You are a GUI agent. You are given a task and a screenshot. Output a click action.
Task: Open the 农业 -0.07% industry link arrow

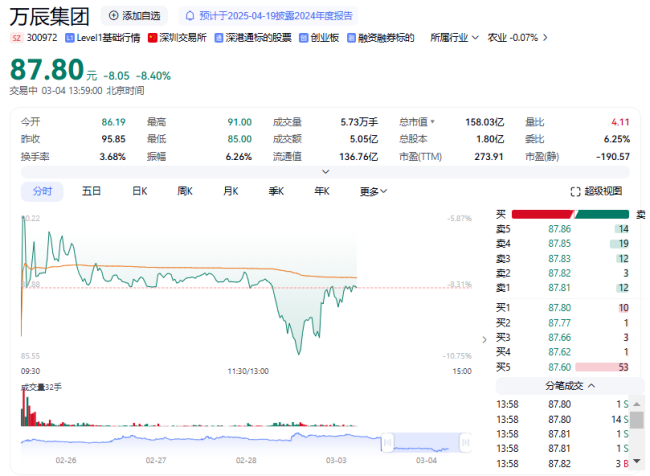point(545,38)
